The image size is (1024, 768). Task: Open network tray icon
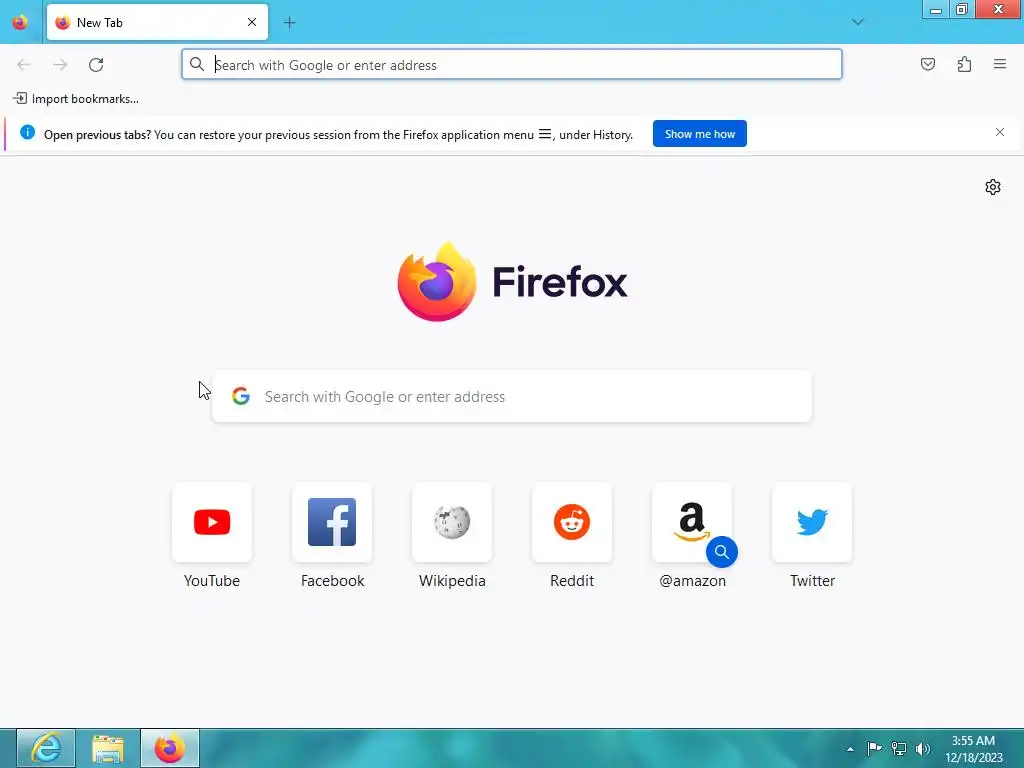(899, 748)
